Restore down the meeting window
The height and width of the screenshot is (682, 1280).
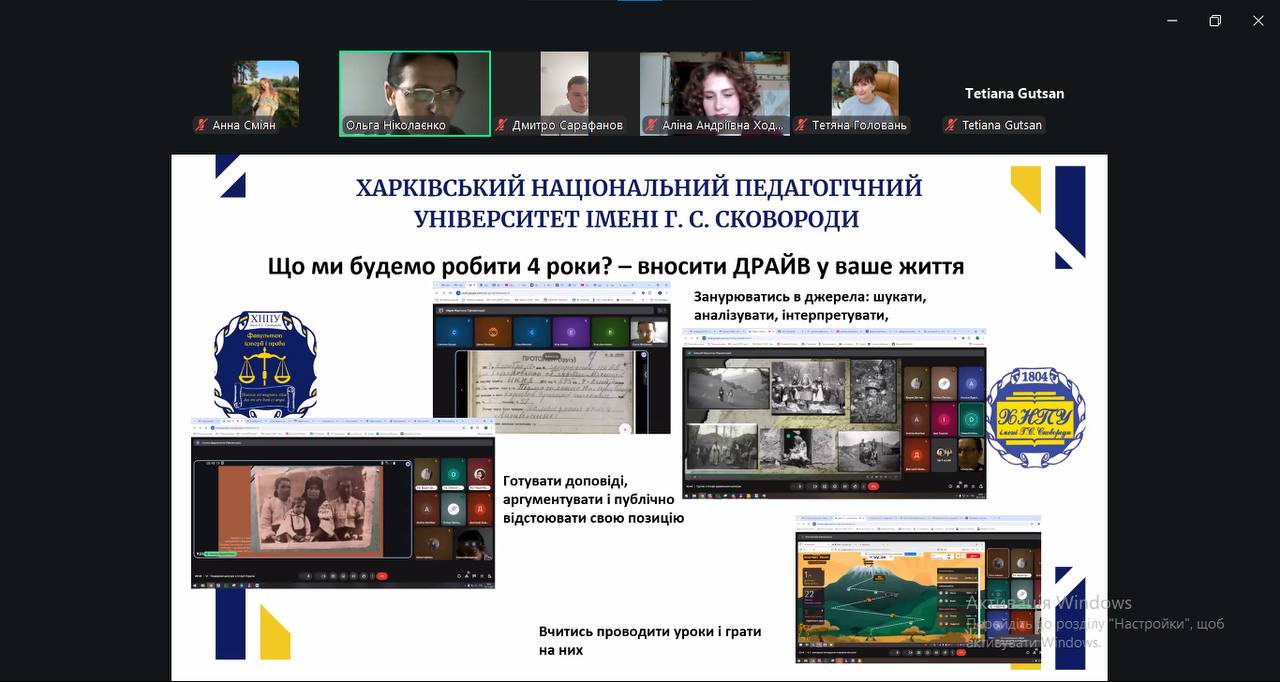click(1215, 21)
